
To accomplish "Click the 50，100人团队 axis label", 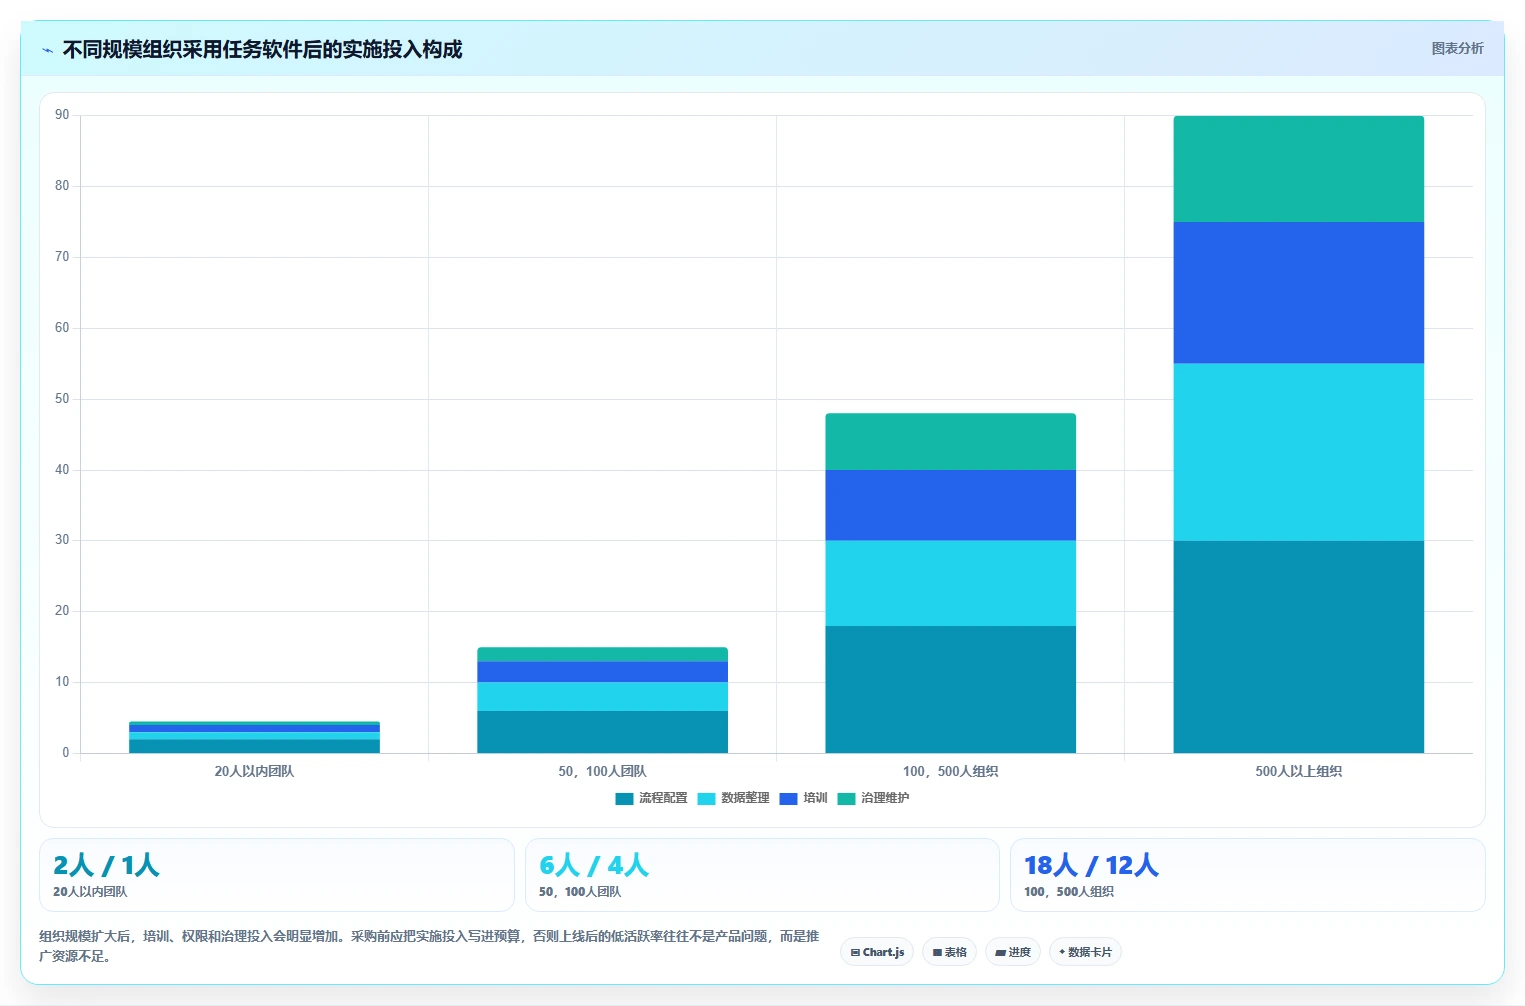I will [x=602, y=771].
